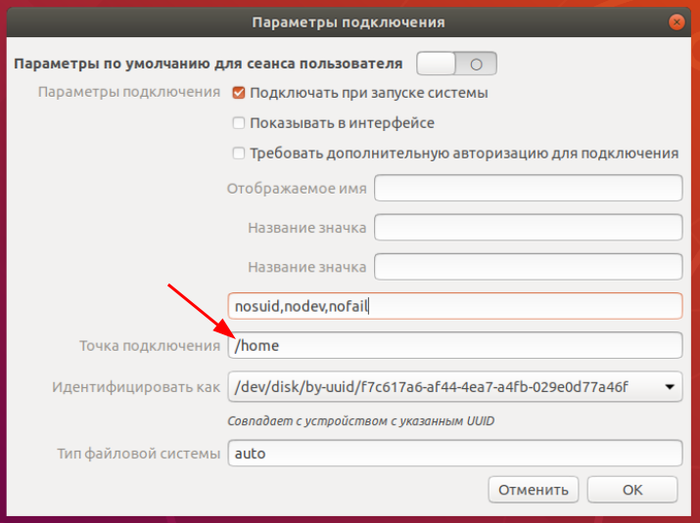Focus the second 'Название значка' input field

click(527, 267)
